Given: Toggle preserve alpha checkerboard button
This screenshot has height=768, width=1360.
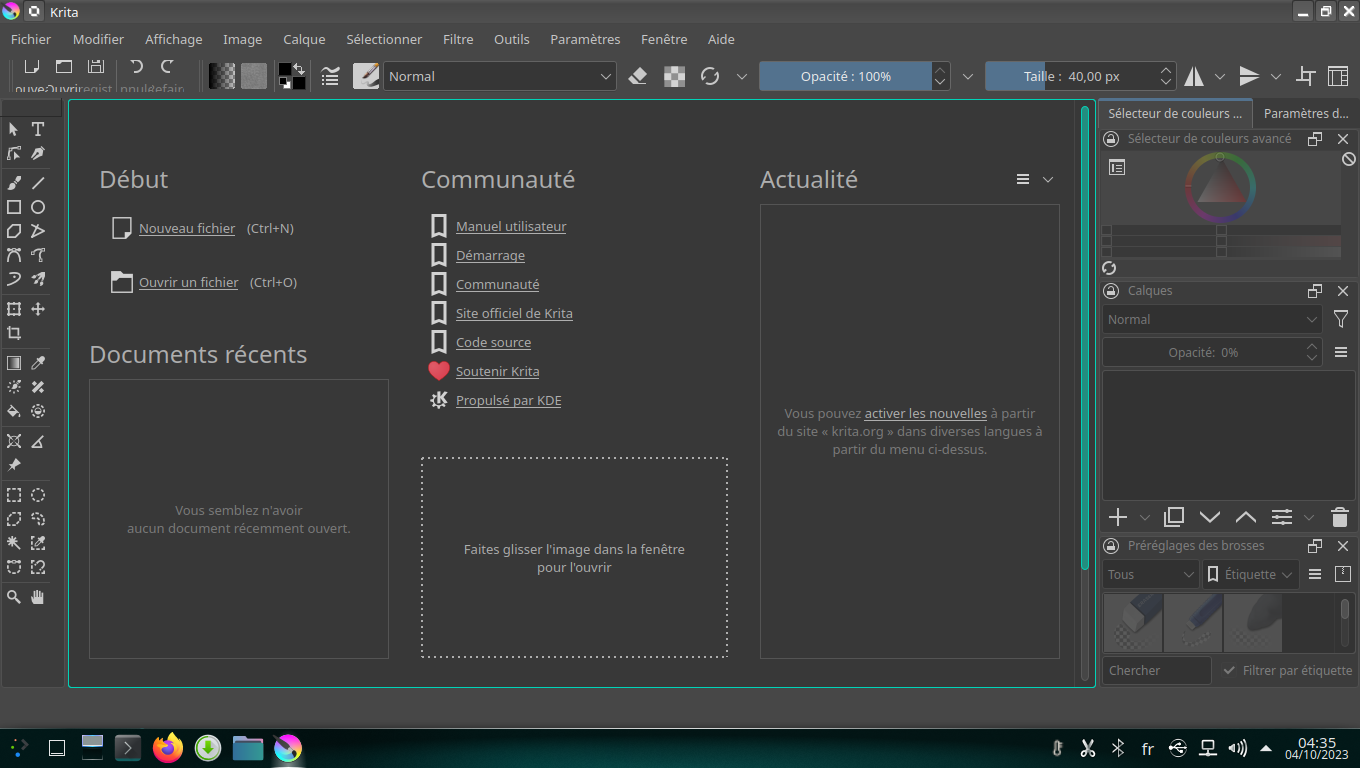Looking at the screenshot, I should pyautogui.click(x=675, y=76).
